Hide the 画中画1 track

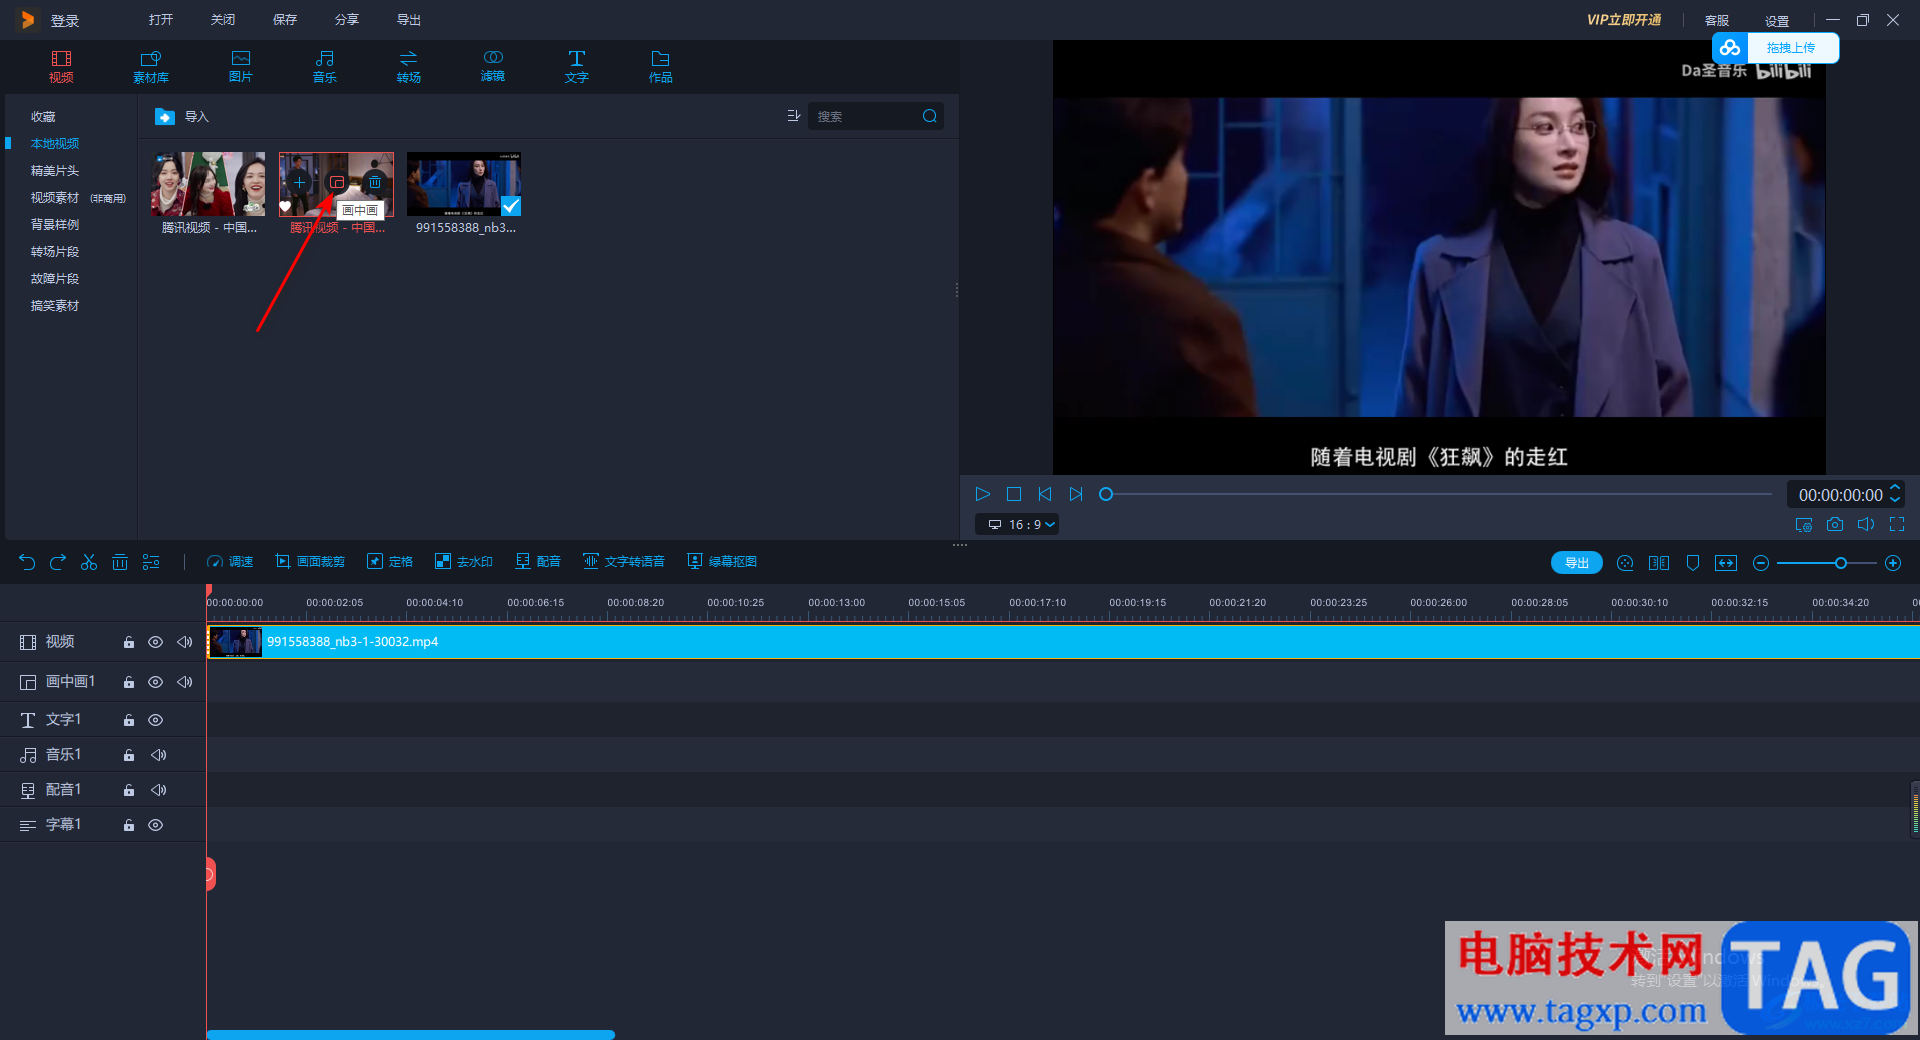155,682
